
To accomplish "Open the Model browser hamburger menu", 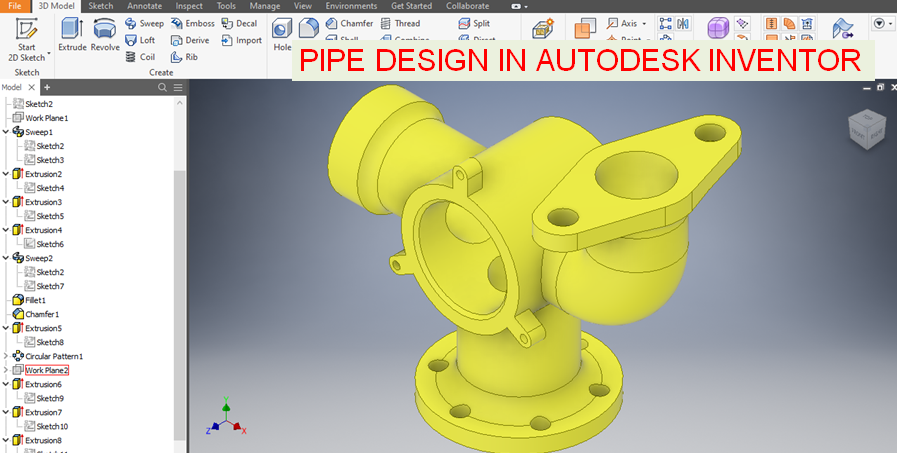I will coord(178,88).
